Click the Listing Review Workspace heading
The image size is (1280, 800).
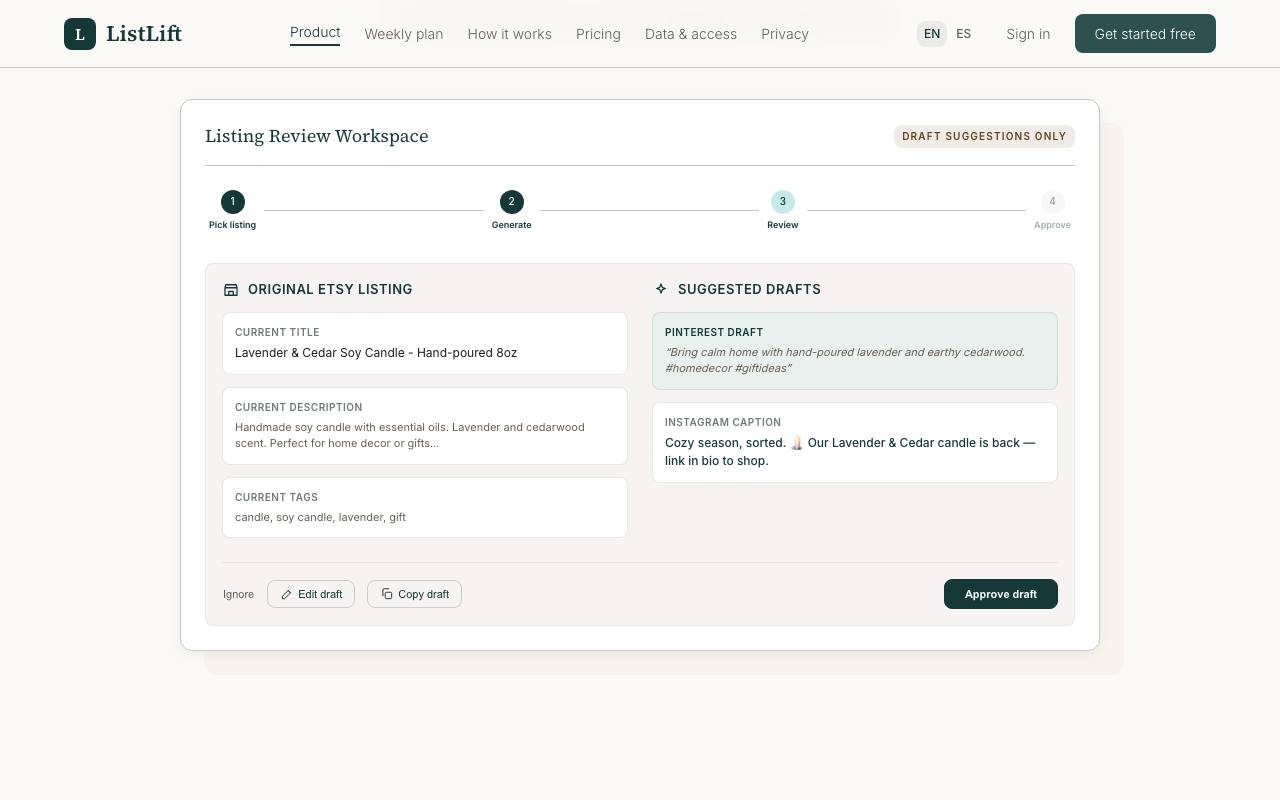click(317, 136)
